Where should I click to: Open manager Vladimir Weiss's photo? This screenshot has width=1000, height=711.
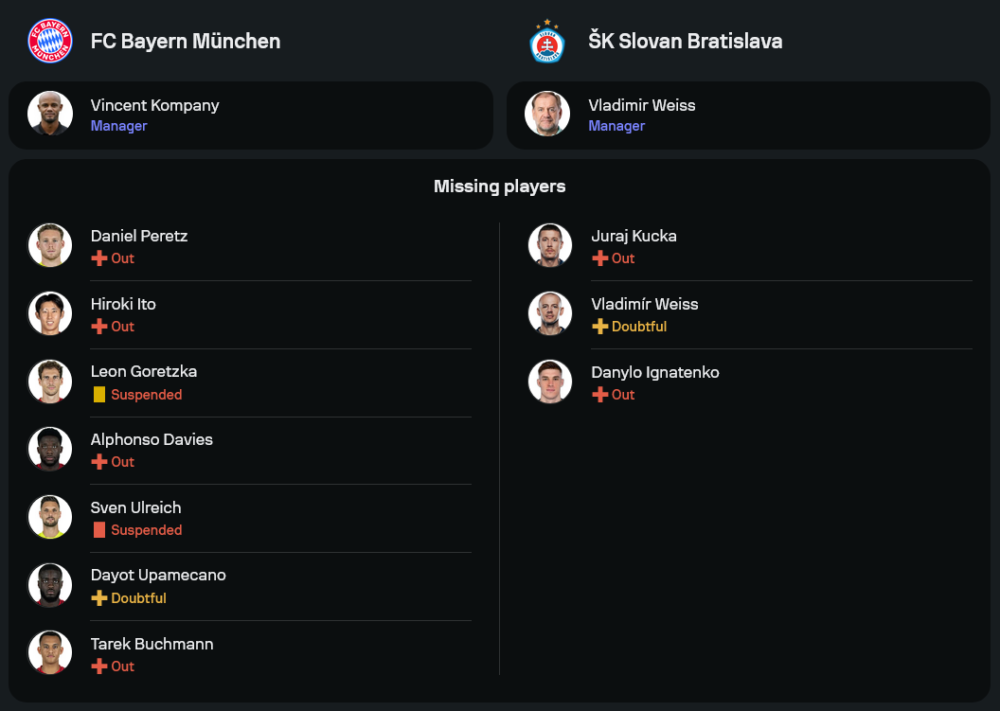(547, 114)
